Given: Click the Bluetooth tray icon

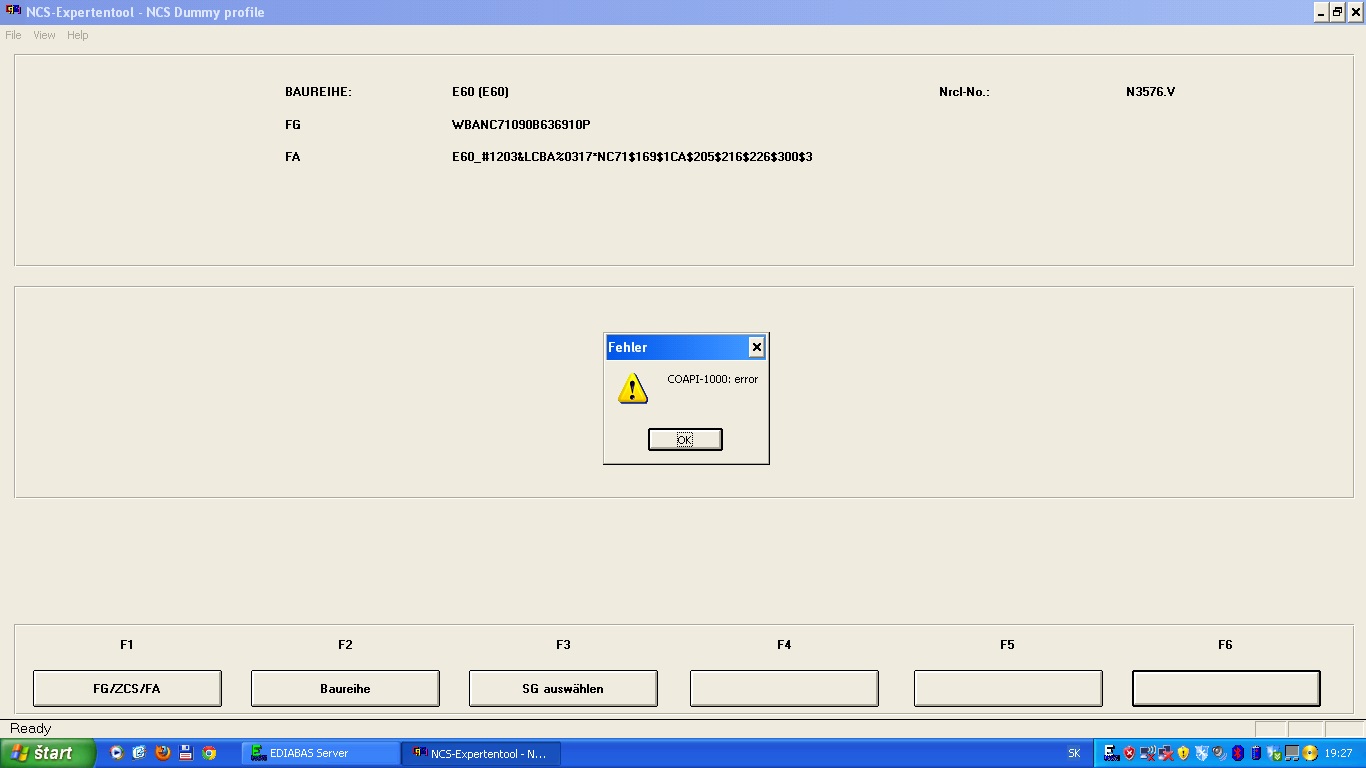Looking at the screenshot, I should (x=1237, y=753).
